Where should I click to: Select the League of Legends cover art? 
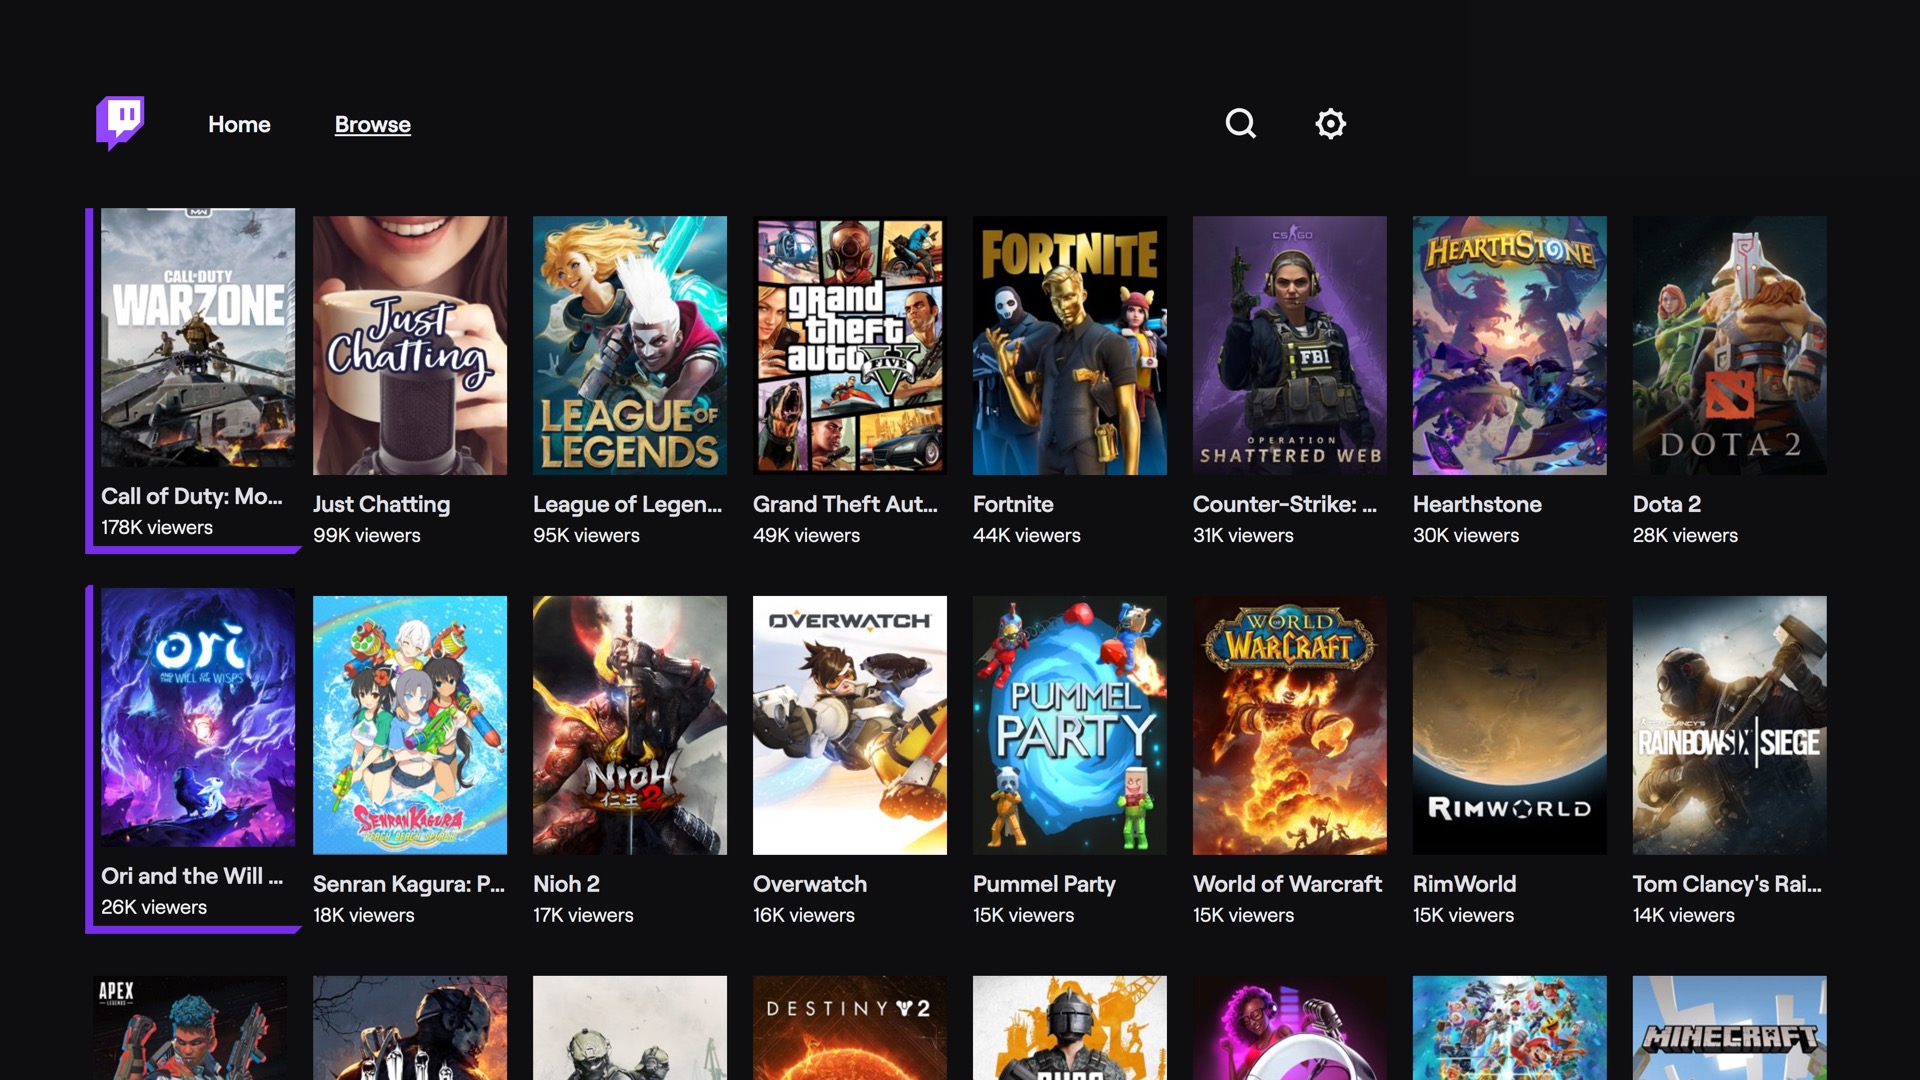tap(629, 345)
